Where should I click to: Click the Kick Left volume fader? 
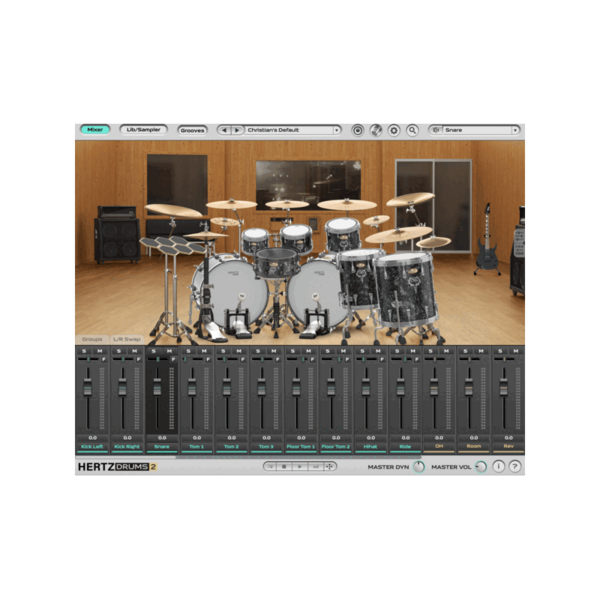(88, 387)
